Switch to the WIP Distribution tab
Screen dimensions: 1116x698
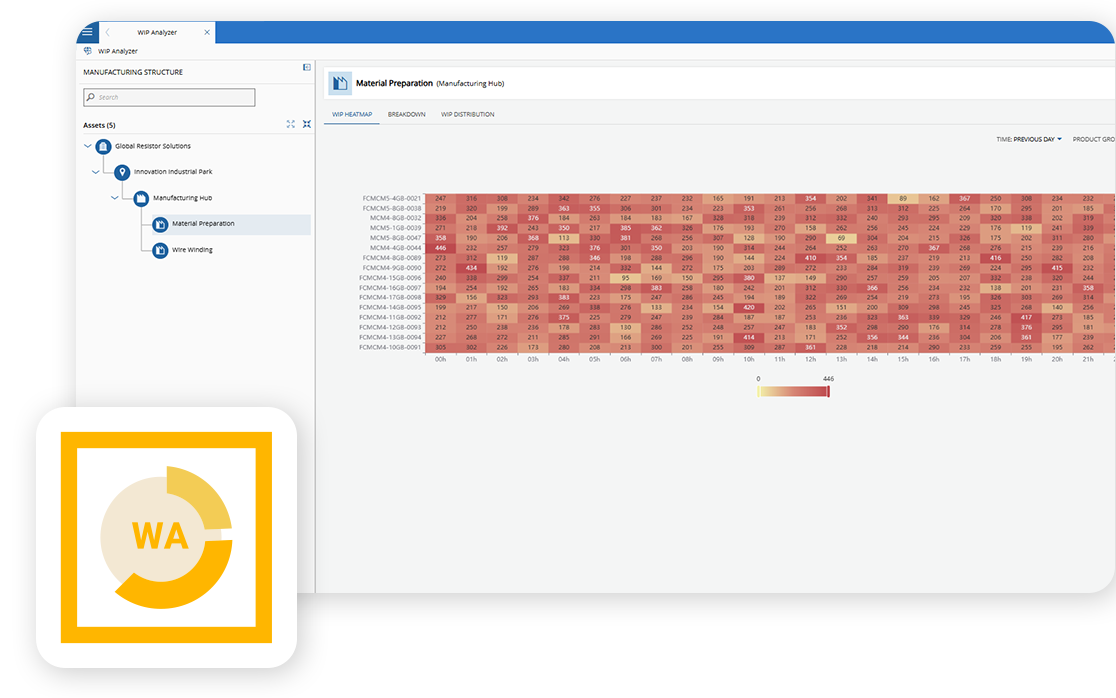(467, 114)
